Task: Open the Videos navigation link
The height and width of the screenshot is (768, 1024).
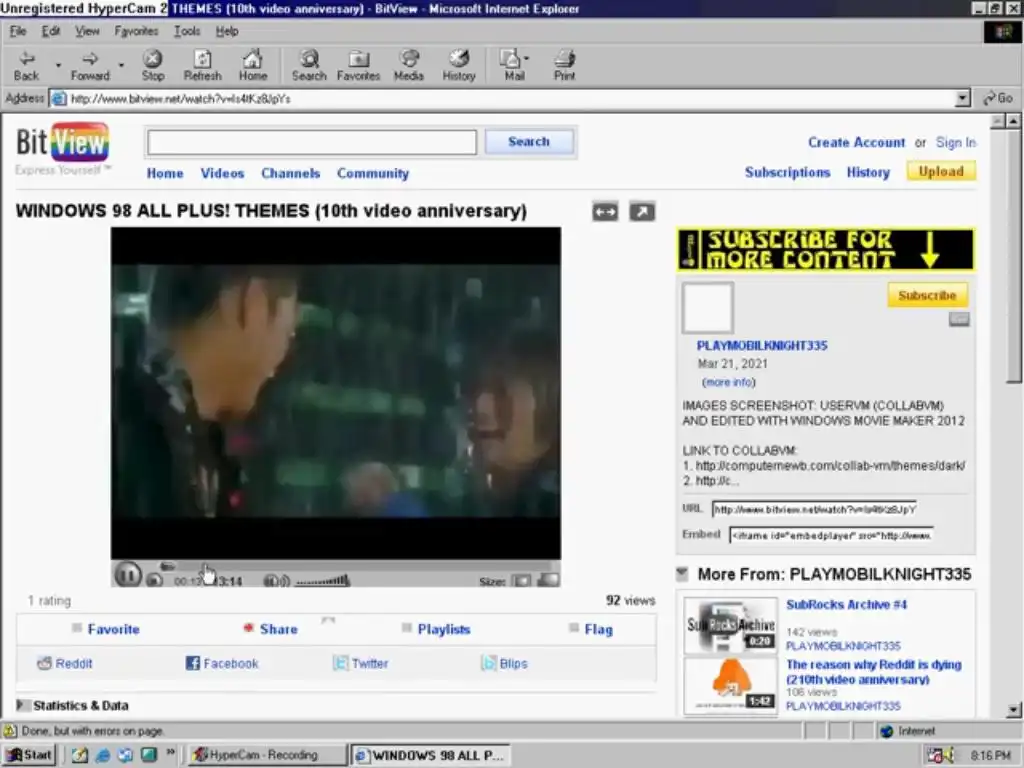Action: pos(222,173)
